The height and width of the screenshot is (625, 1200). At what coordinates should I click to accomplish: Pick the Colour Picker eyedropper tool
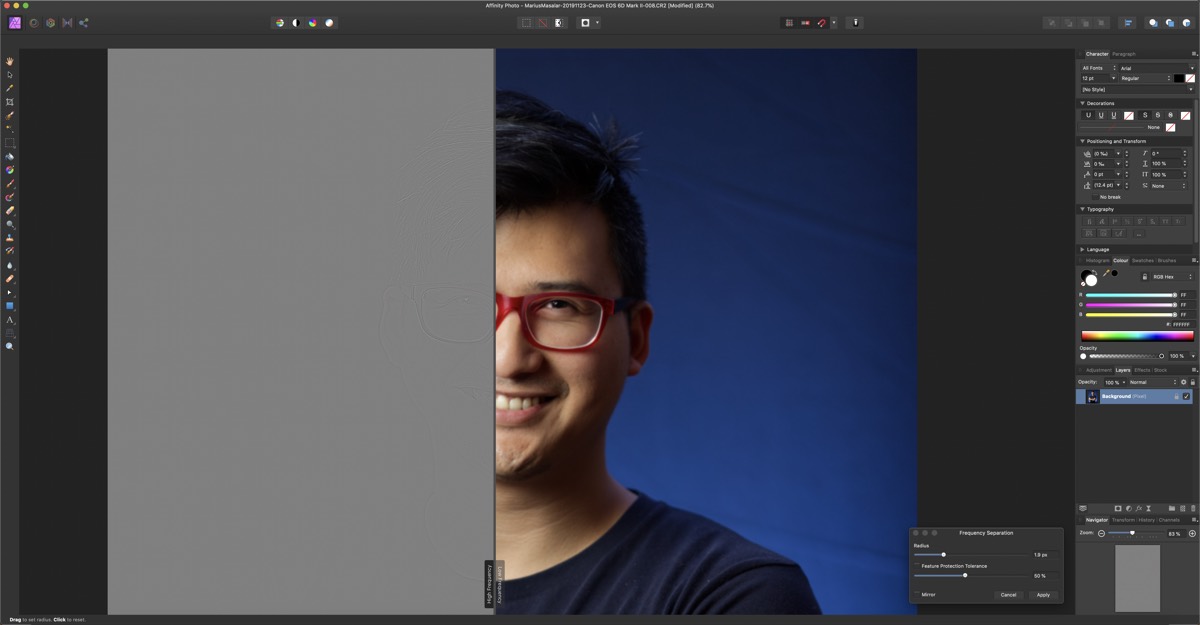pyautogui.click(x=10, y=88)
